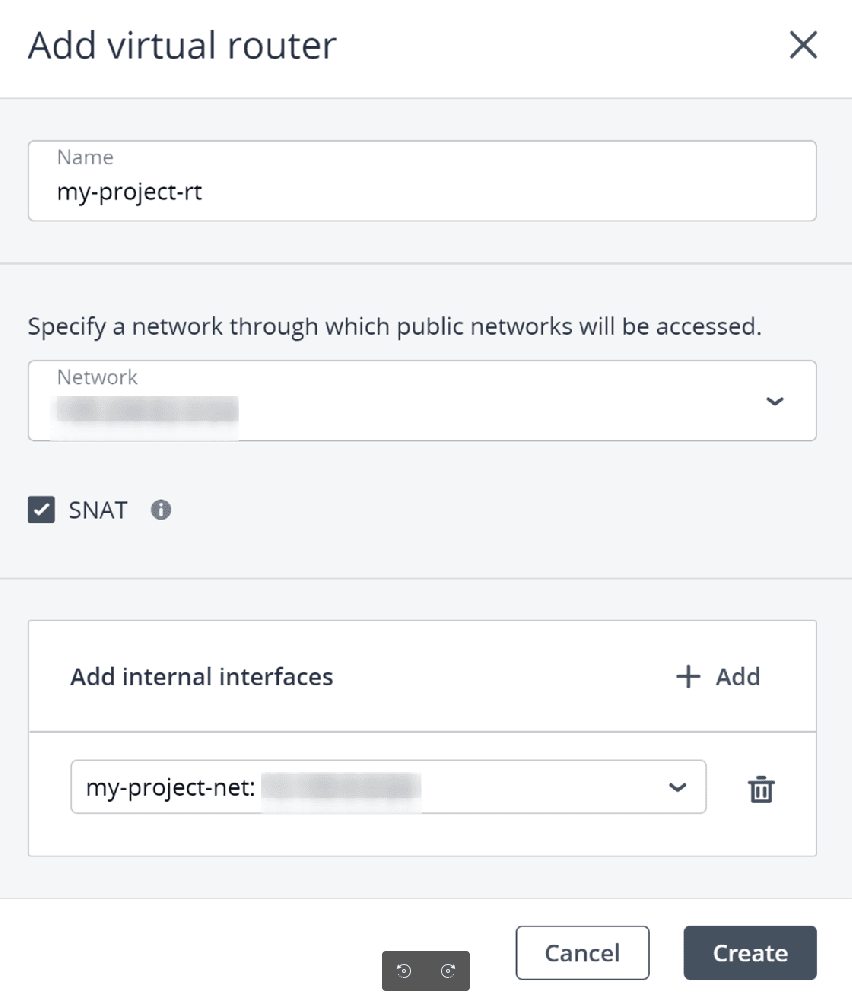Click the blurred Network value
This screenshot has height=1003, width=852.
point(147,411)
